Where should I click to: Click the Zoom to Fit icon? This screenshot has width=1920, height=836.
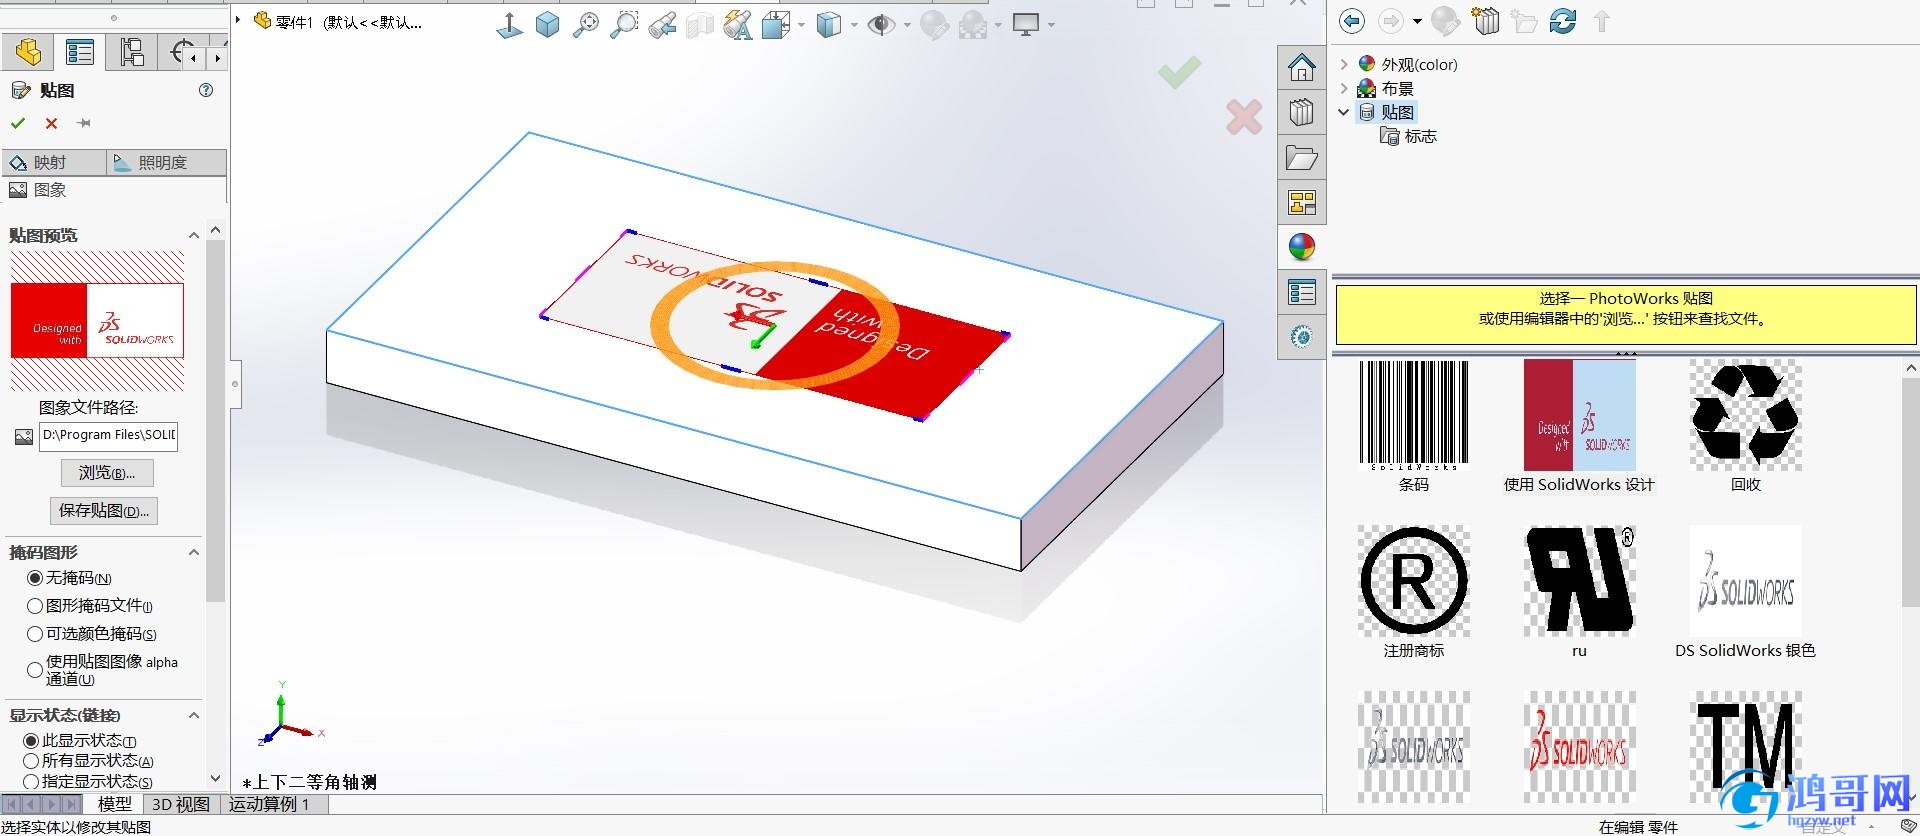[x=585, y=25]
